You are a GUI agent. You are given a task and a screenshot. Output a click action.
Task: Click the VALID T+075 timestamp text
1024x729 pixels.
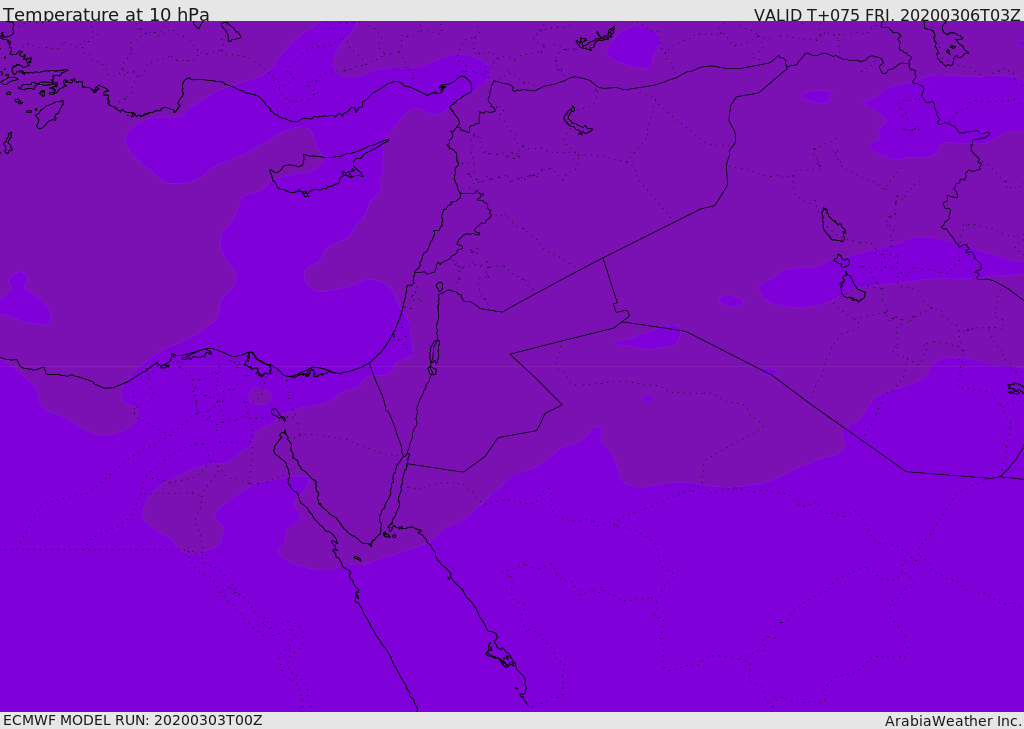point(887,14)
